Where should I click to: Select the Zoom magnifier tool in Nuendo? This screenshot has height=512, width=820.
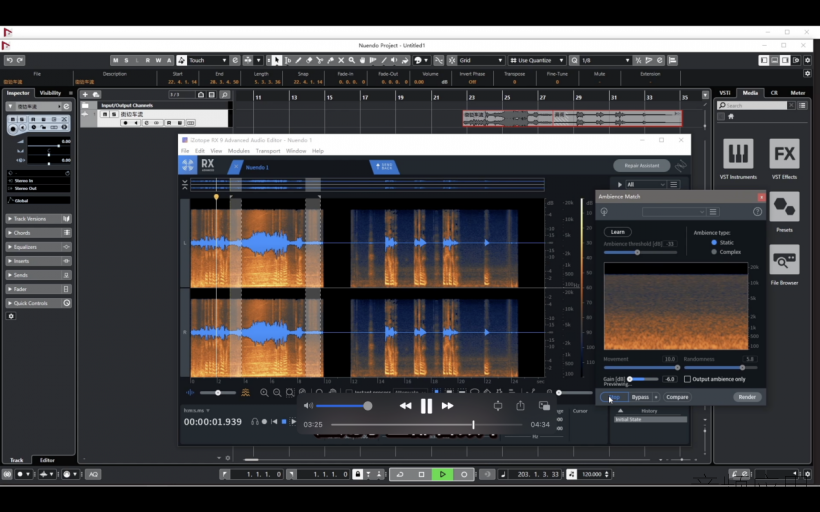click(x=352, y=60)
